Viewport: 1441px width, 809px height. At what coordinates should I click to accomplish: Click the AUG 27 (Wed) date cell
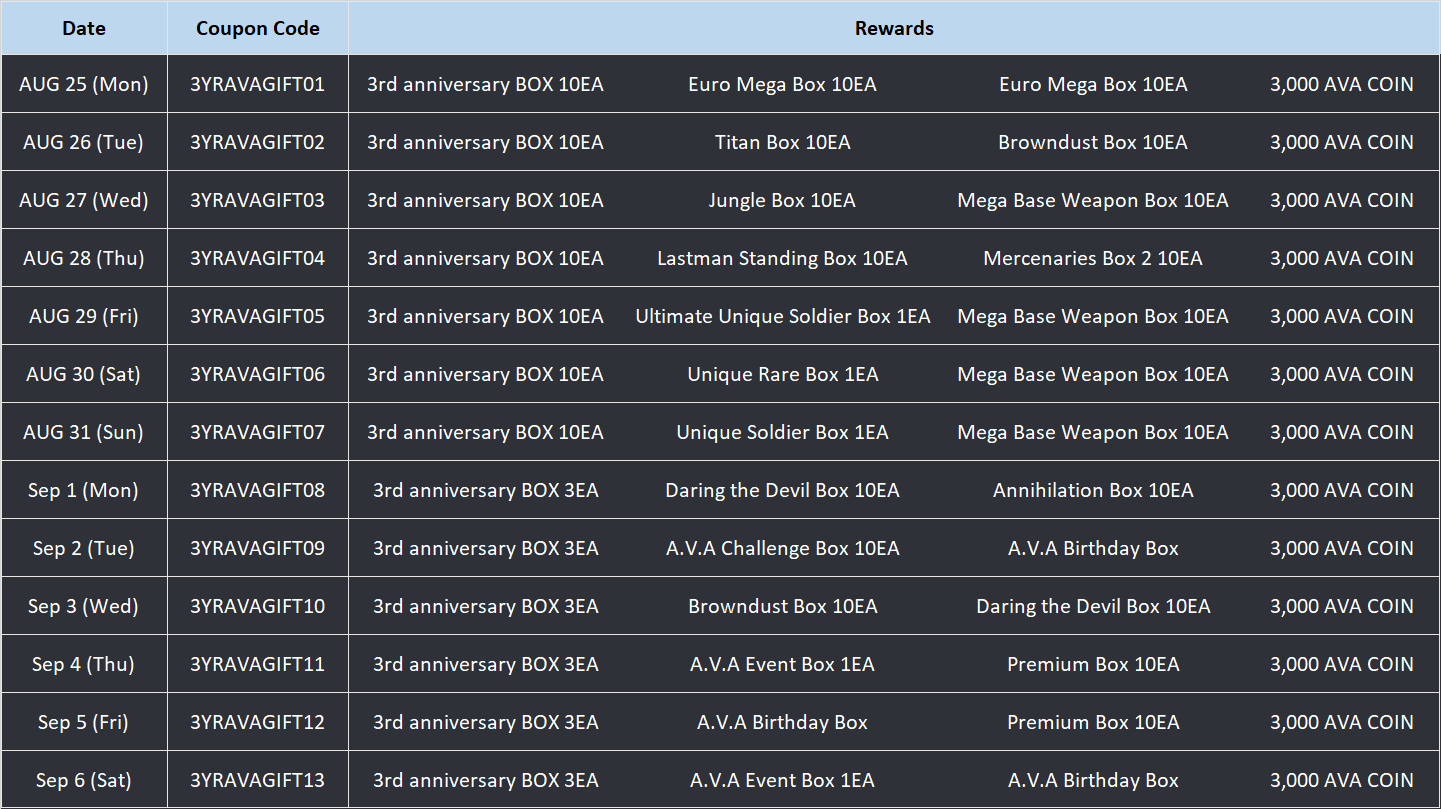84,200
